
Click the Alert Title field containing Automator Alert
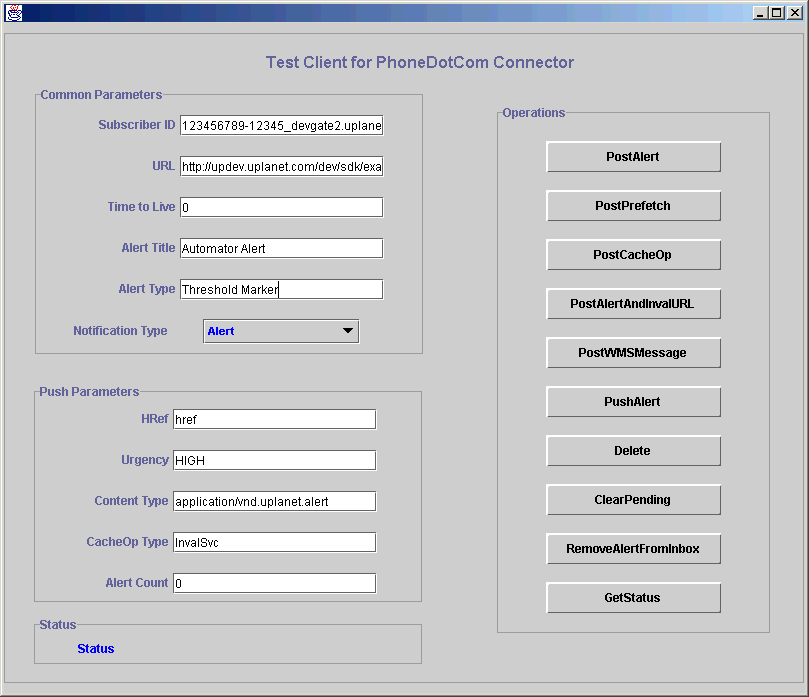(280, 248)
